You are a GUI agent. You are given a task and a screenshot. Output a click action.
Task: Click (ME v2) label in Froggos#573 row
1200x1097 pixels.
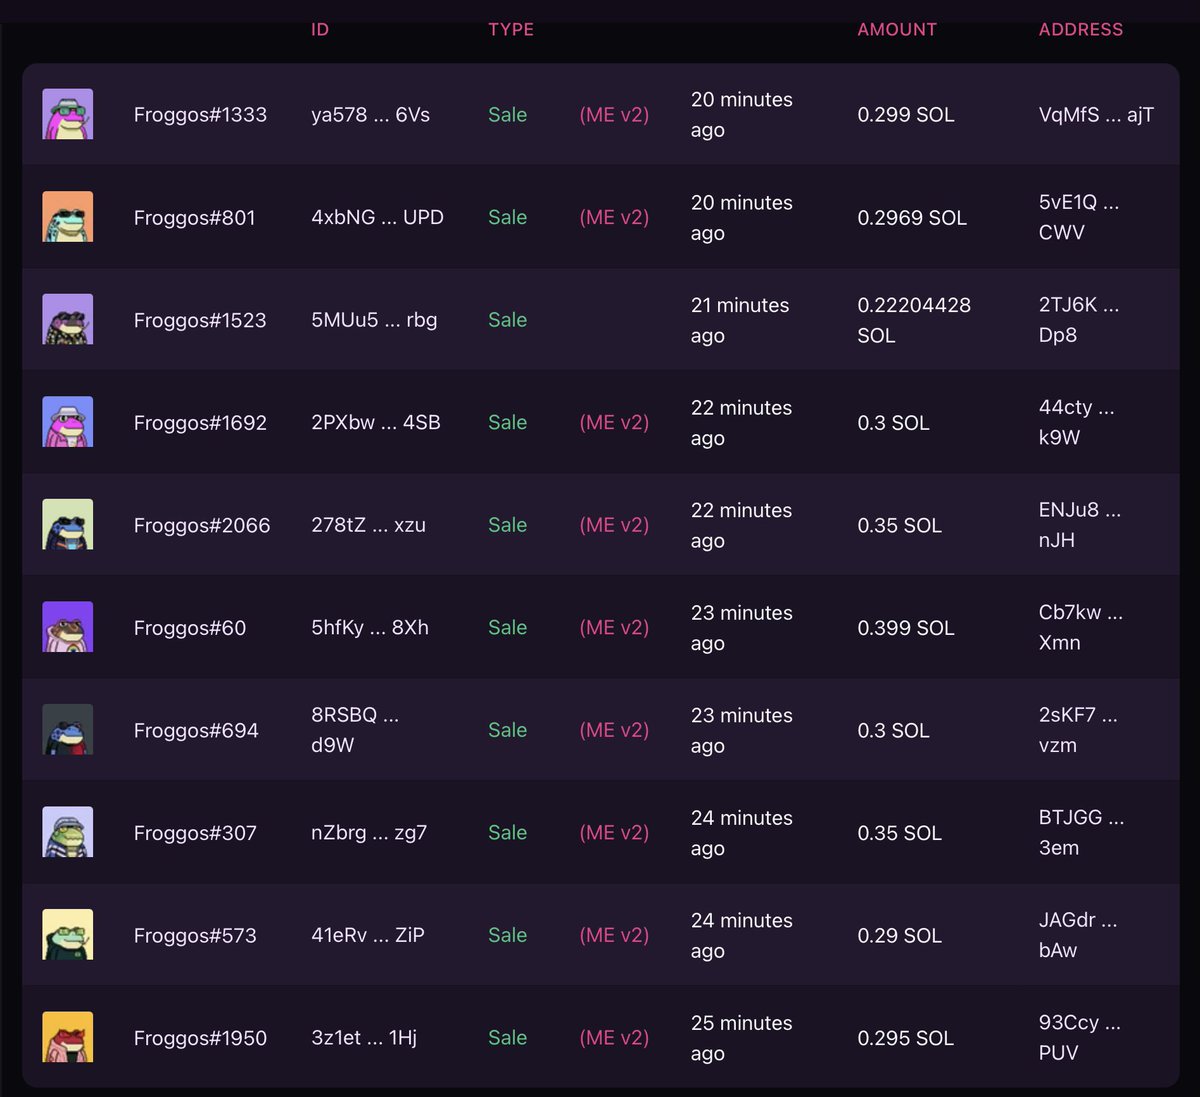pyautogui.click(x=614, y=935)
